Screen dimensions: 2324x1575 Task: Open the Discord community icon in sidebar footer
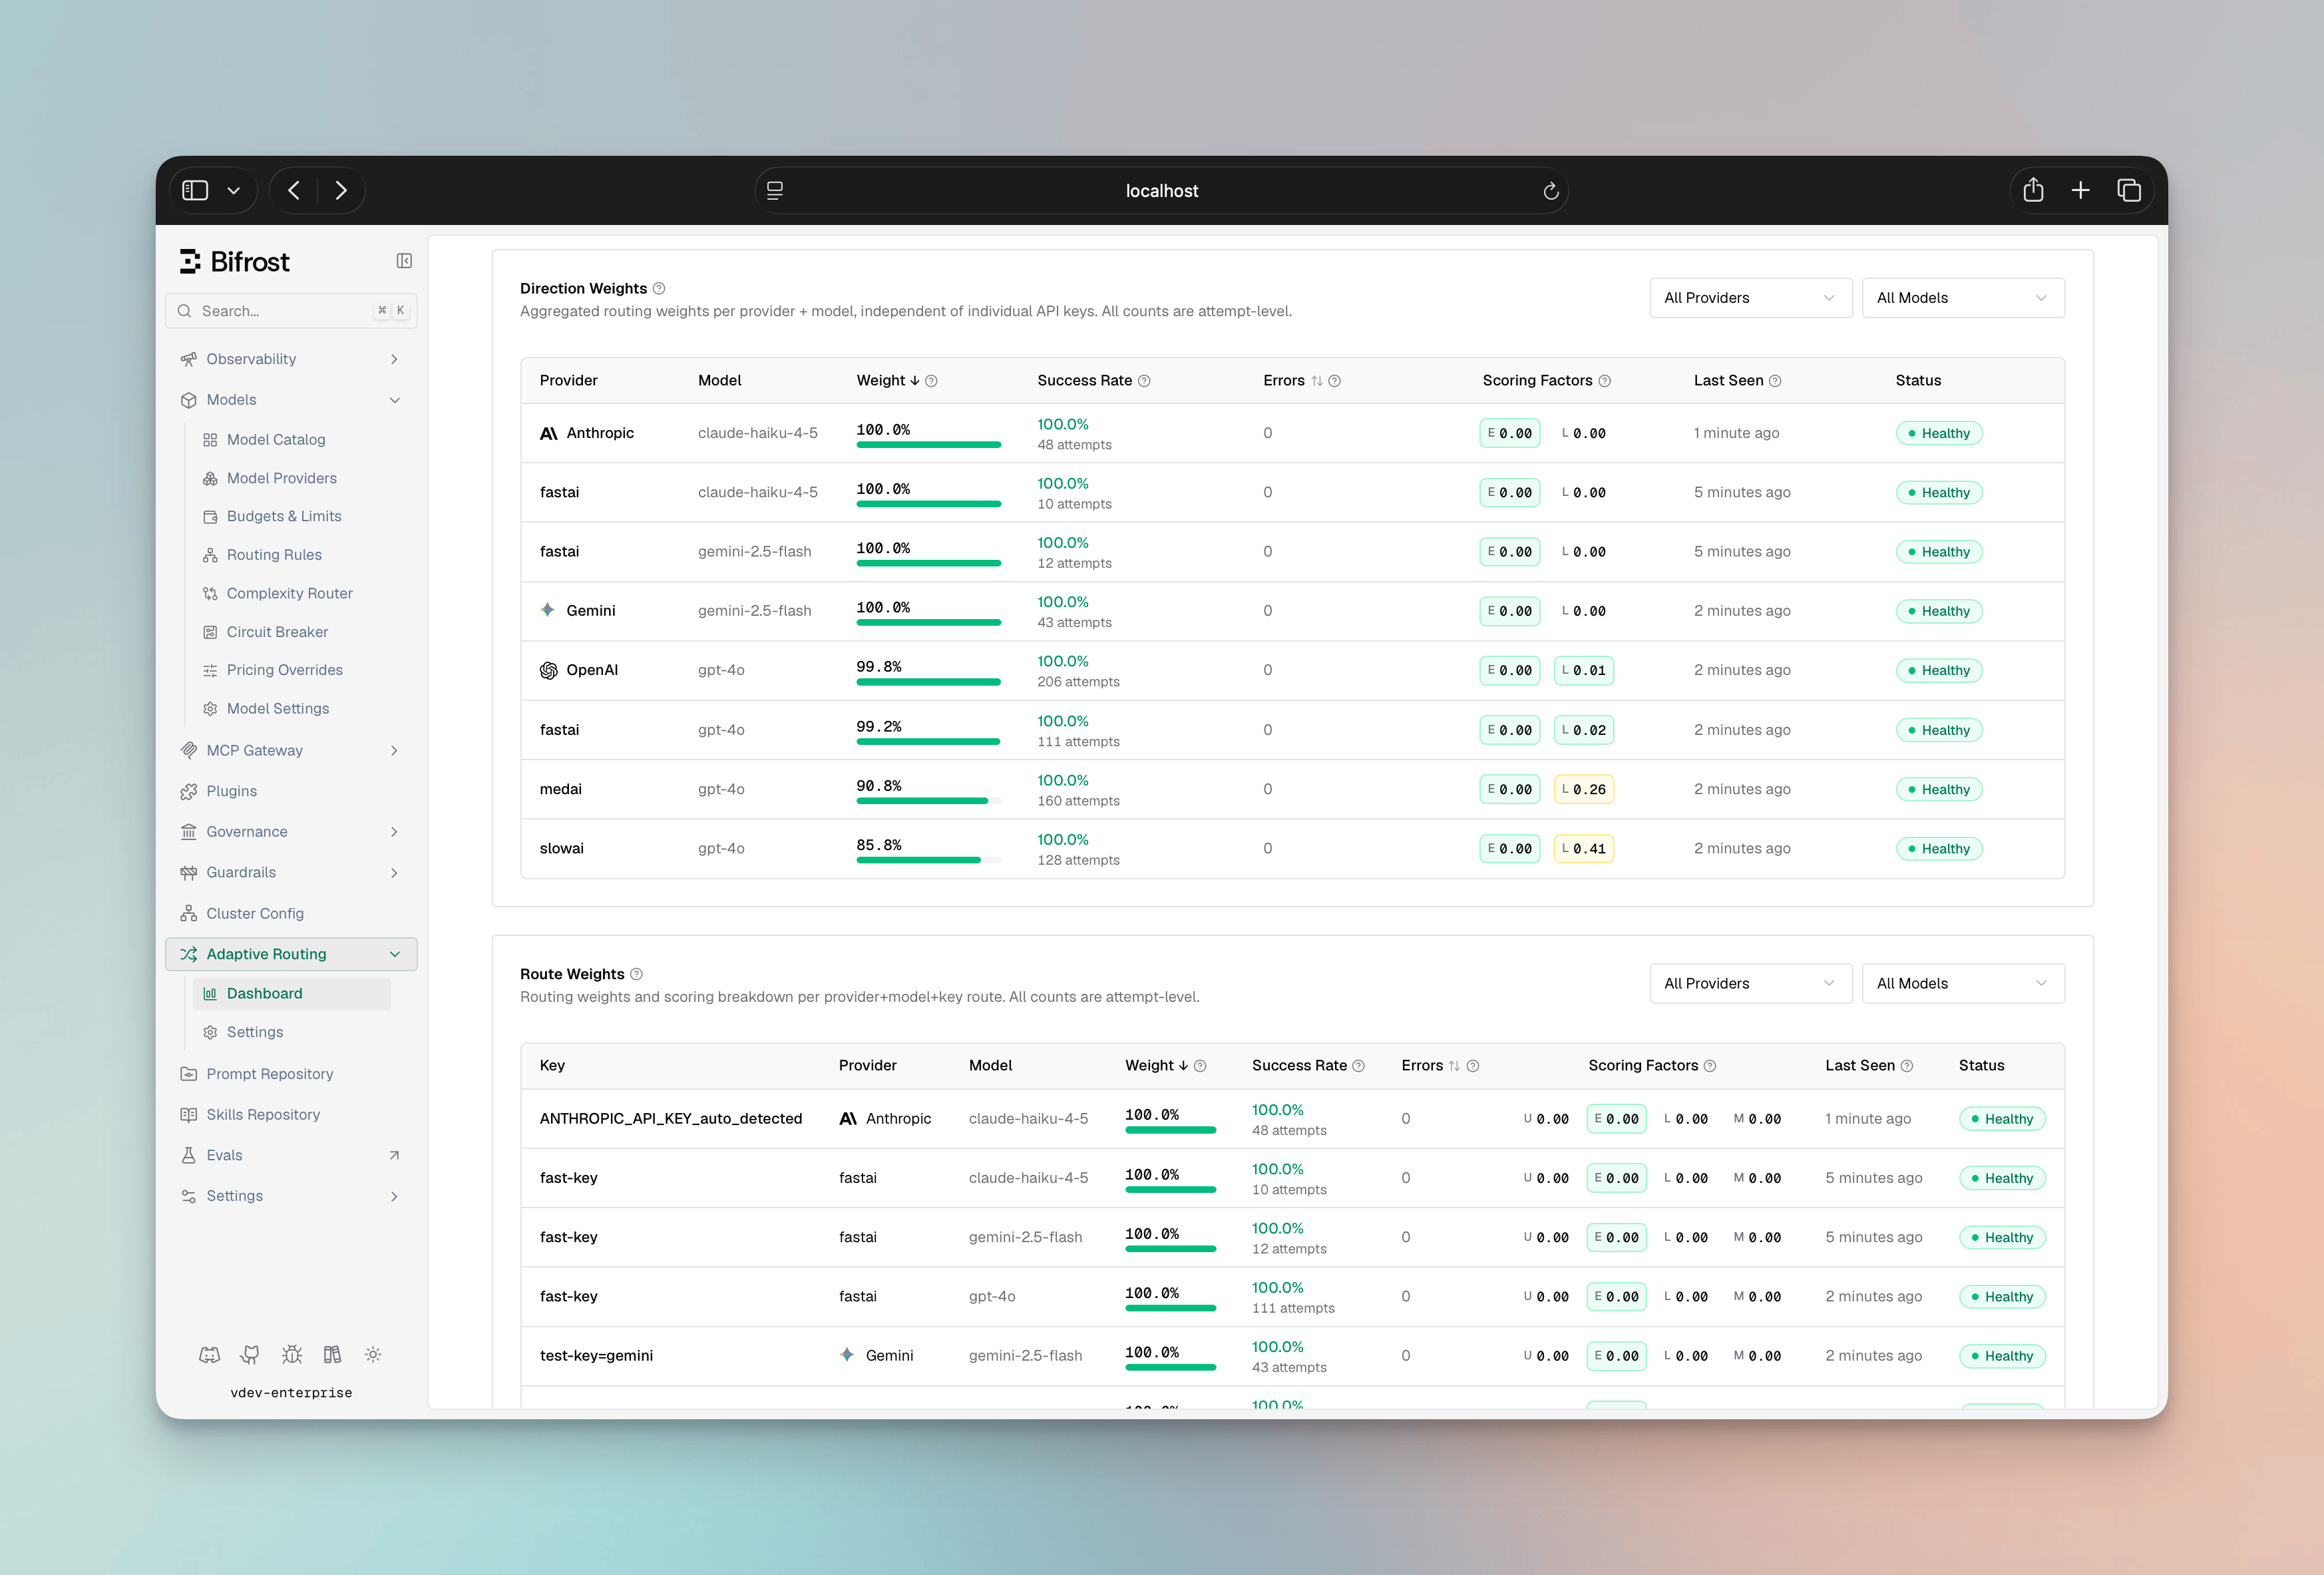[209, 1355]
